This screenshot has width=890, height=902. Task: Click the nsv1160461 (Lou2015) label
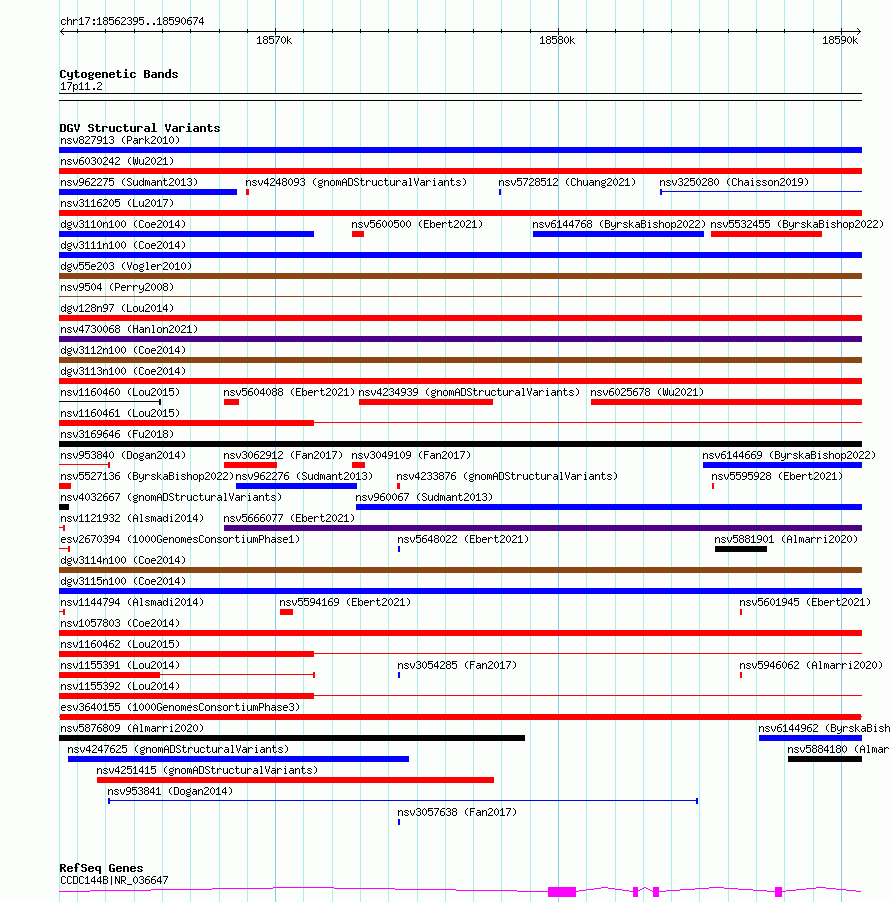[120, 413]
